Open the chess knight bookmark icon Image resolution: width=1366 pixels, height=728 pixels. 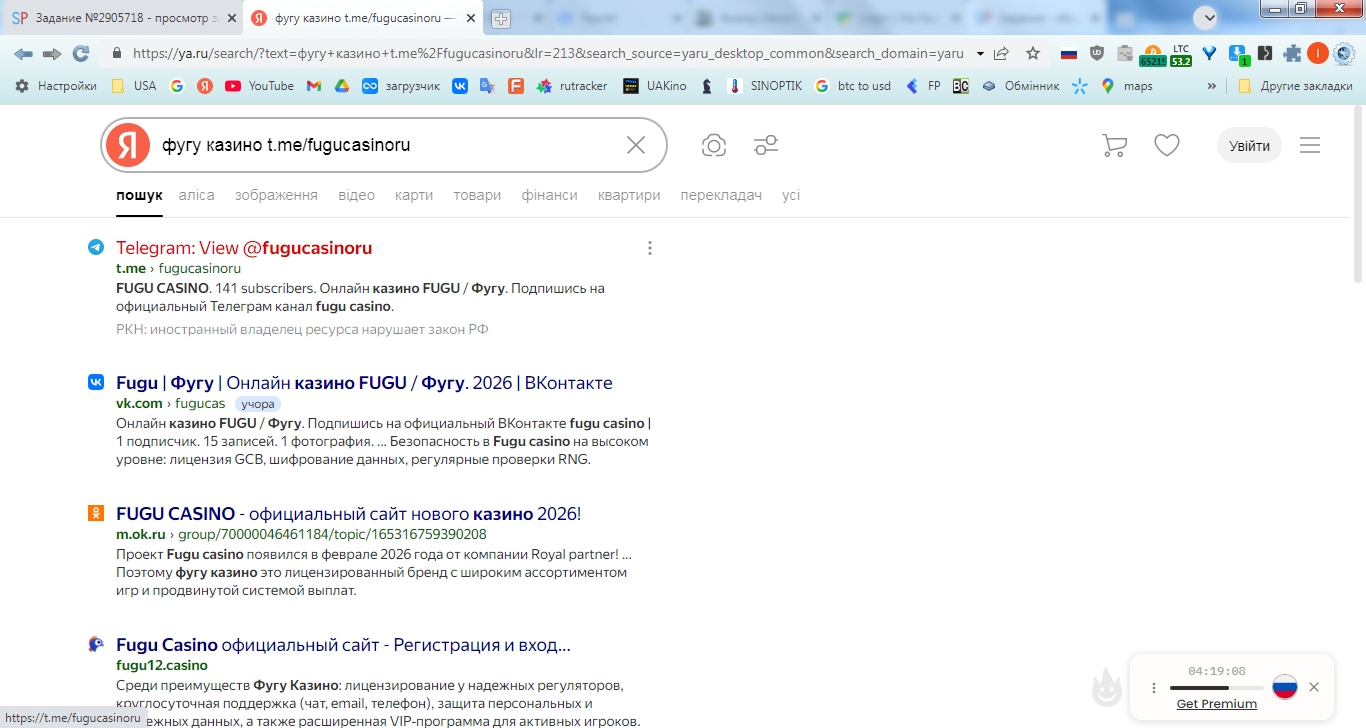pos(707,86)
